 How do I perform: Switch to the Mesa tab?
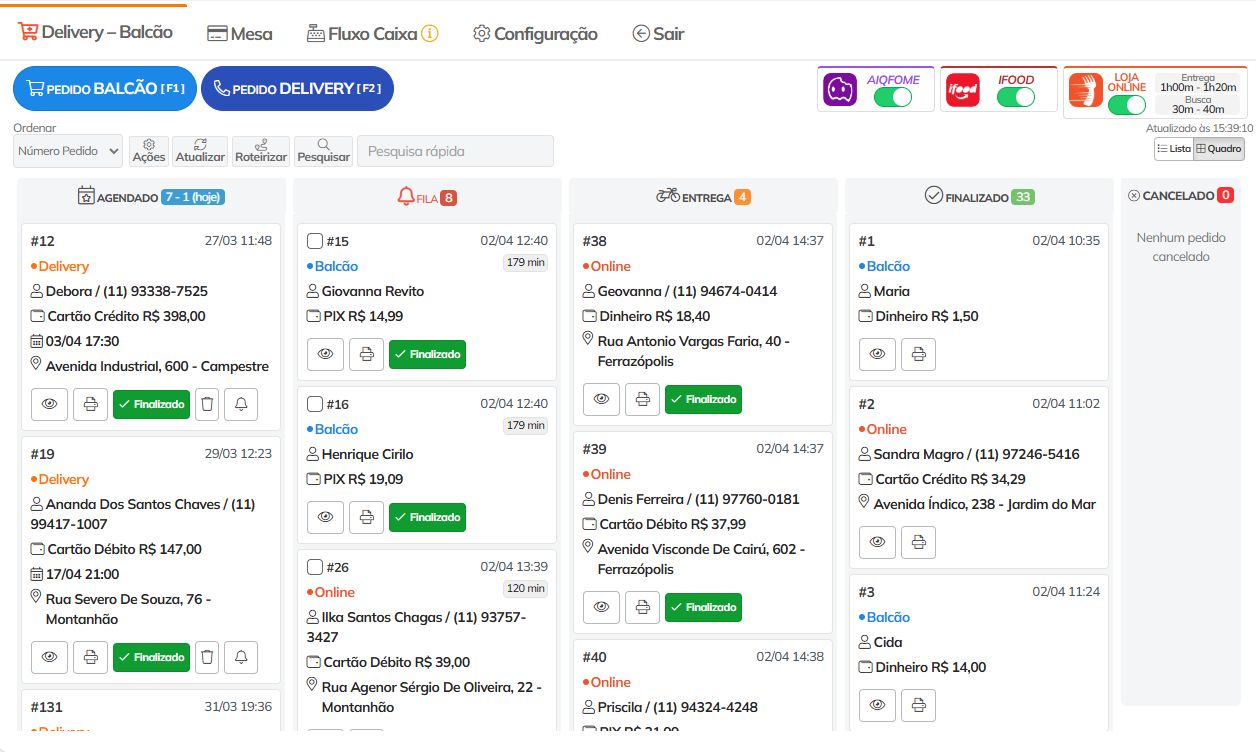coord(239,34)
